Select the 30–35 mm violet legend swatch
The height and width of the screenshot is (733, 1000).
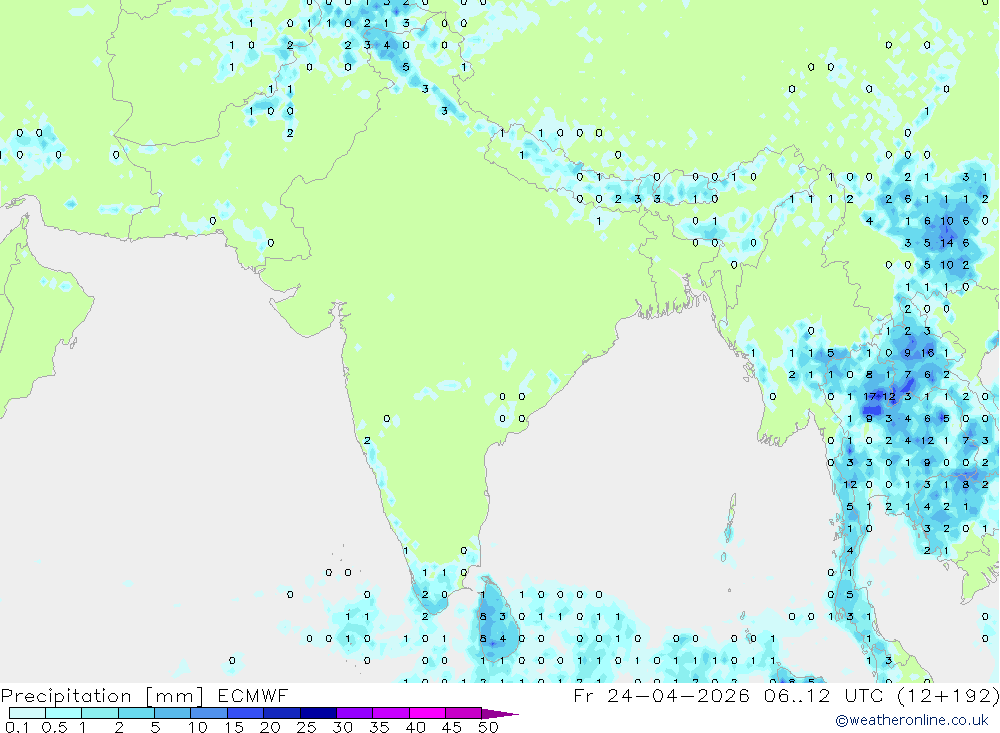pos(354,713)
